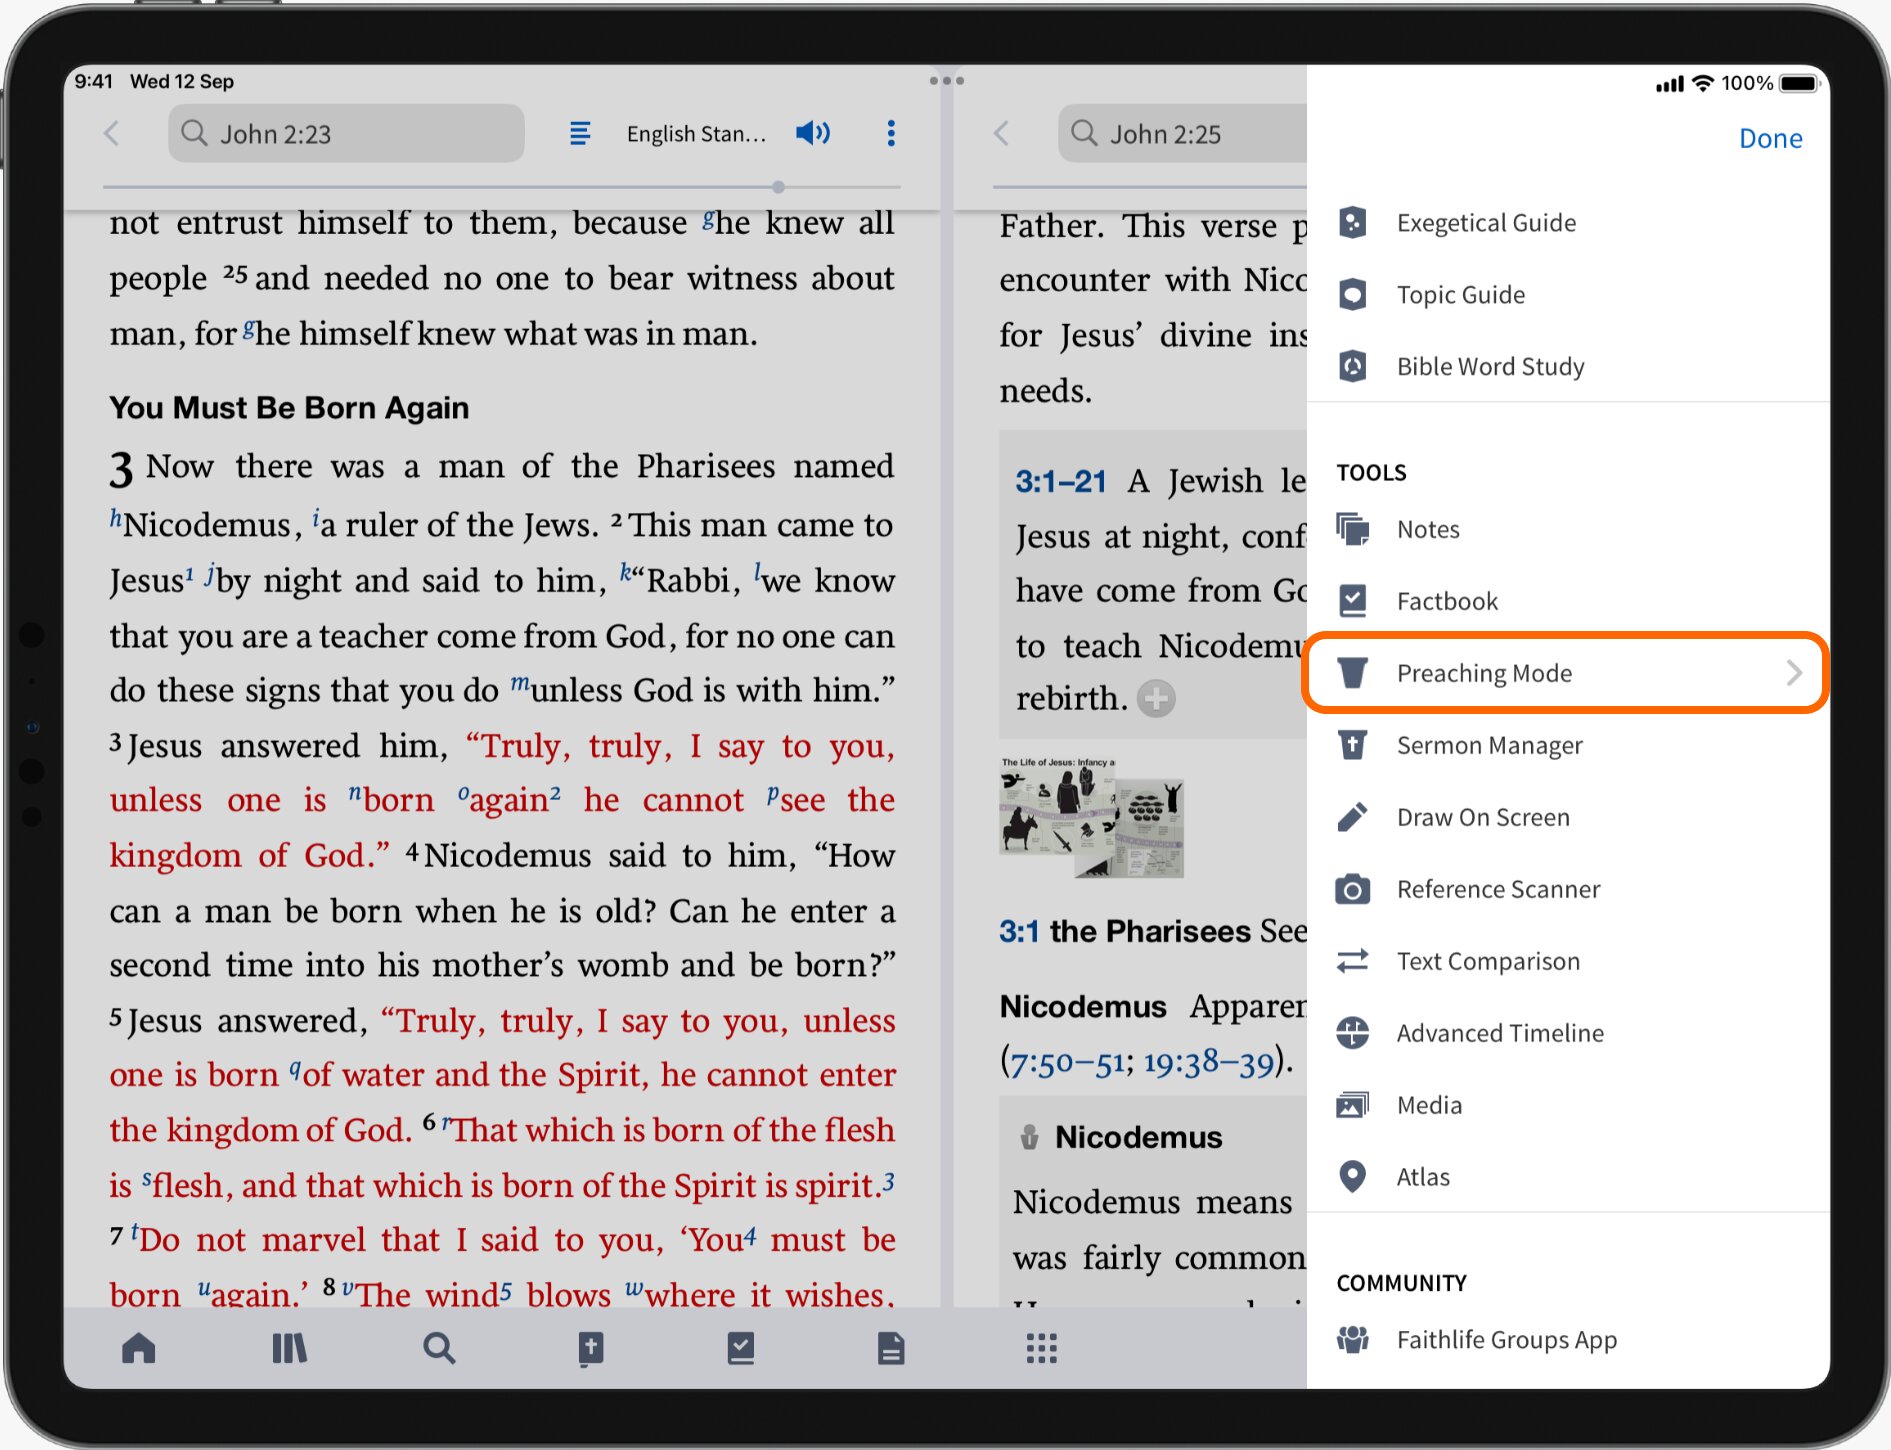Go back in the left Bible panel

tap(112, 133)
